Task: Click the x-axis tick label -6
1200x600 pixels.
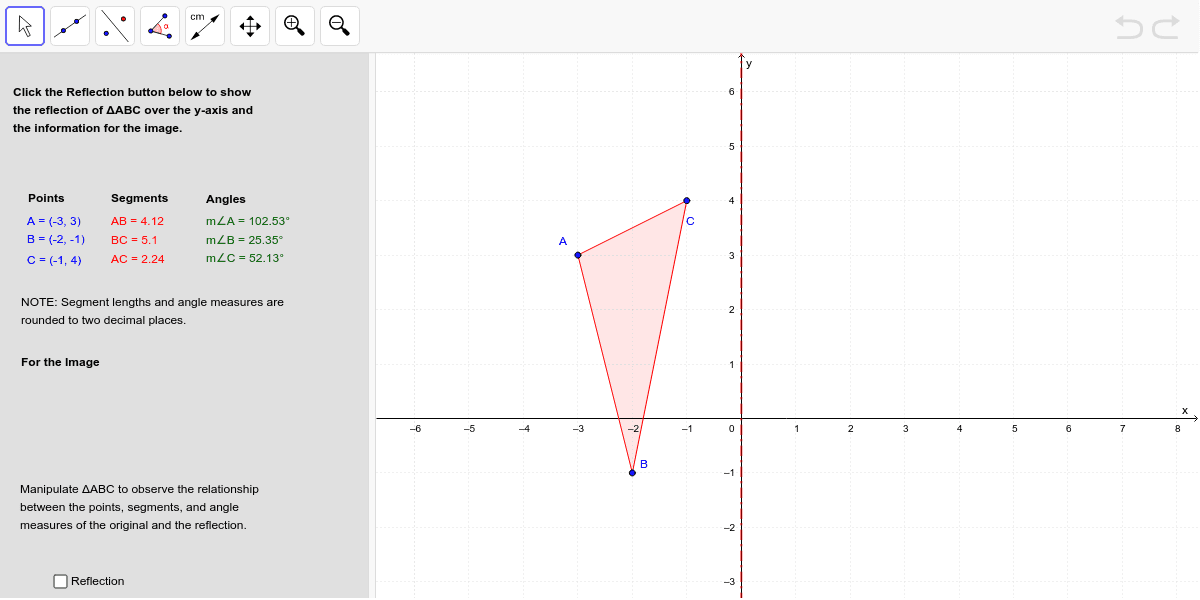Action: coord(415,429)
